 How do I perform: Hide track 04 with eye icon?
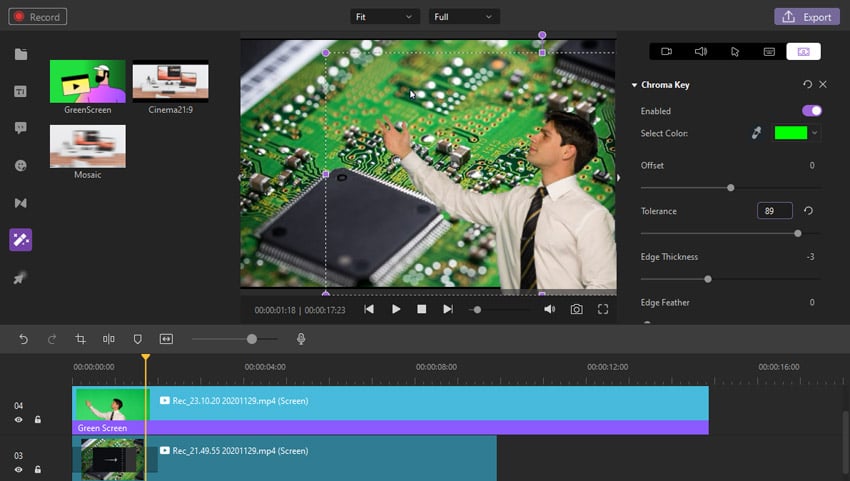[18, 420]
